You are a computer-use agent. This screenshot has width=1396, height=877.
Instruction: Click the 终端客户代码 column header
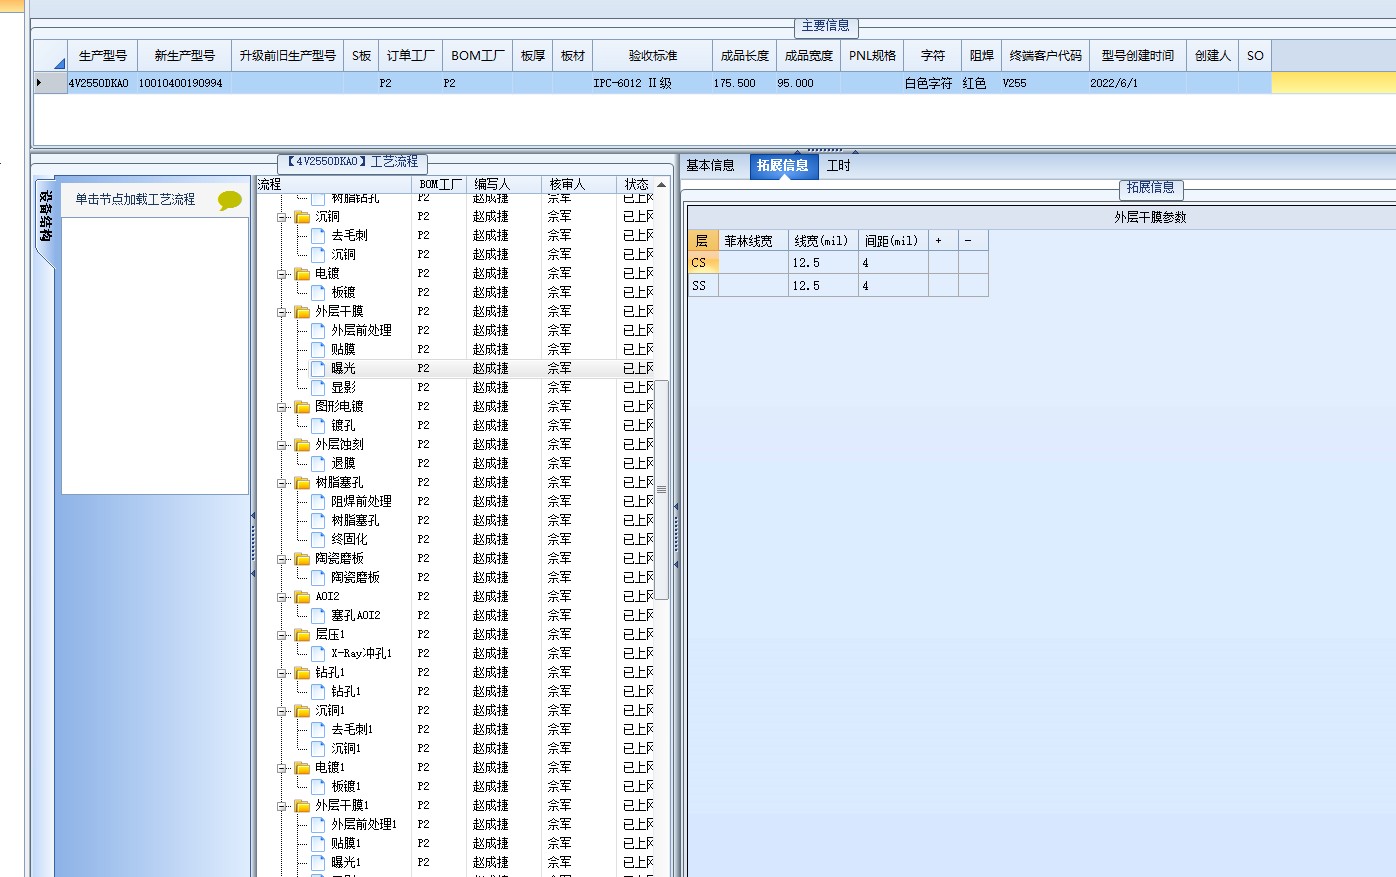point(1046,56)
